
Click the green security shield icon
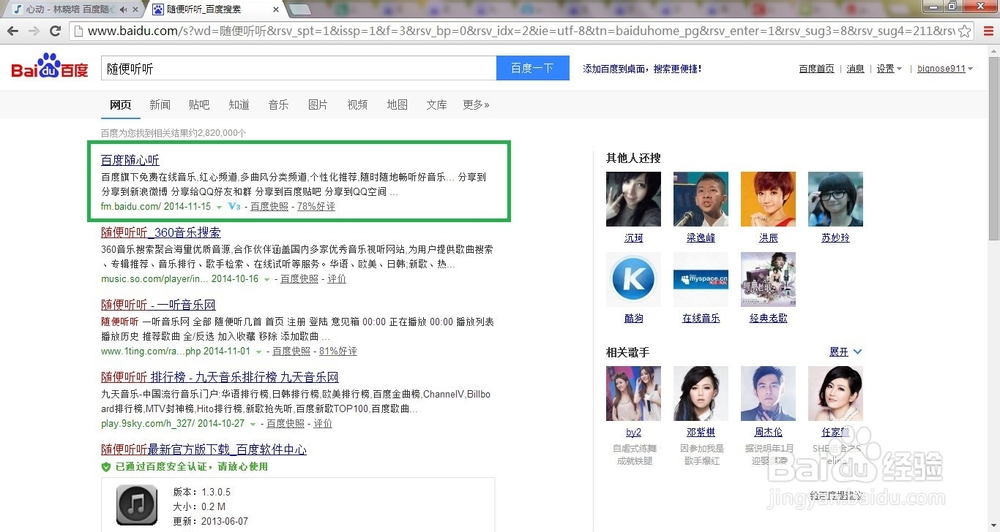[106, 467]
